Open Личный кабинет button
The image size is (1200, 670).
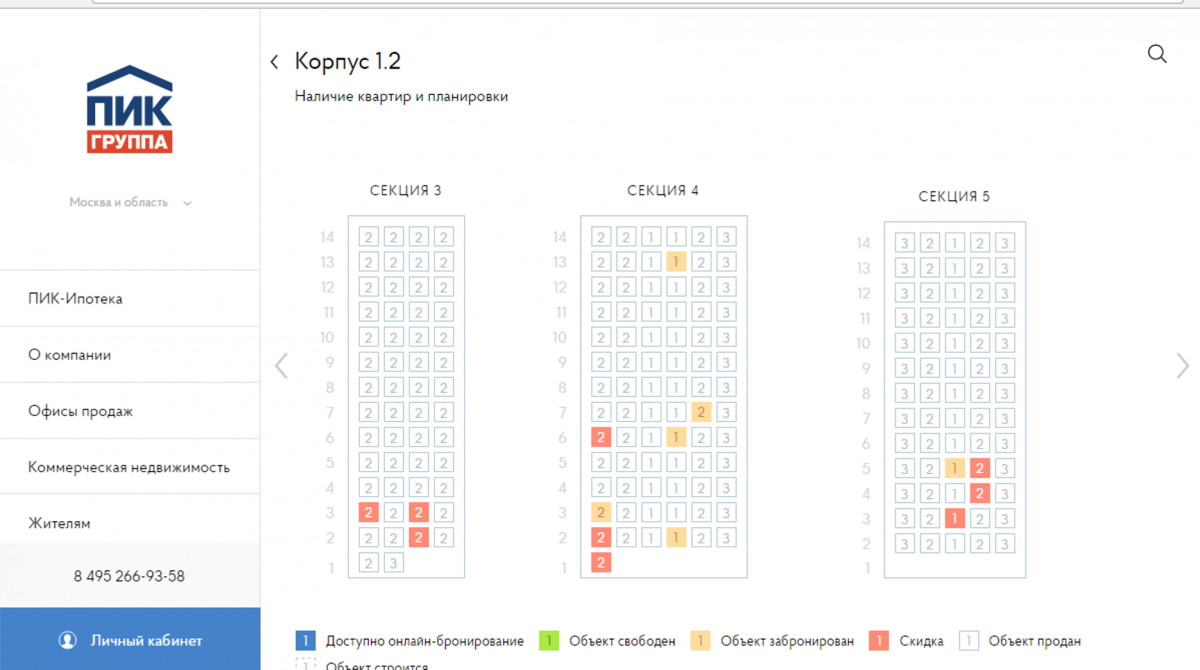[x=130, y=639]
